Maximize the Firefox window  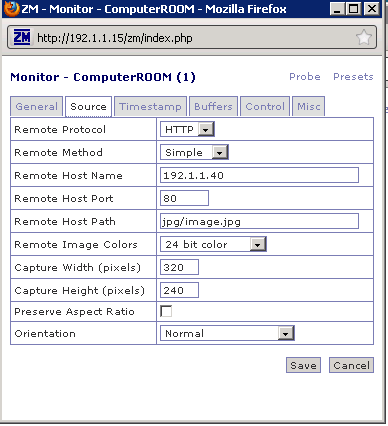[354, 8]
